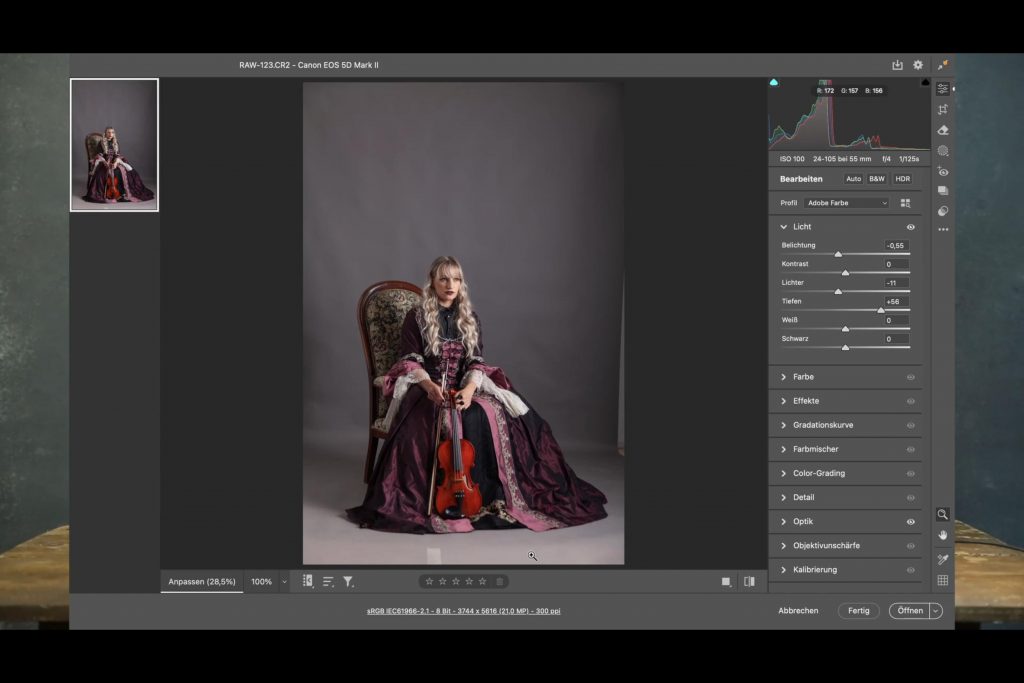This screenshot has width=1024, height=683.
Task: Toggle the Optik panel eye icon
Action: pyautogui.click(x=910, y=522)
